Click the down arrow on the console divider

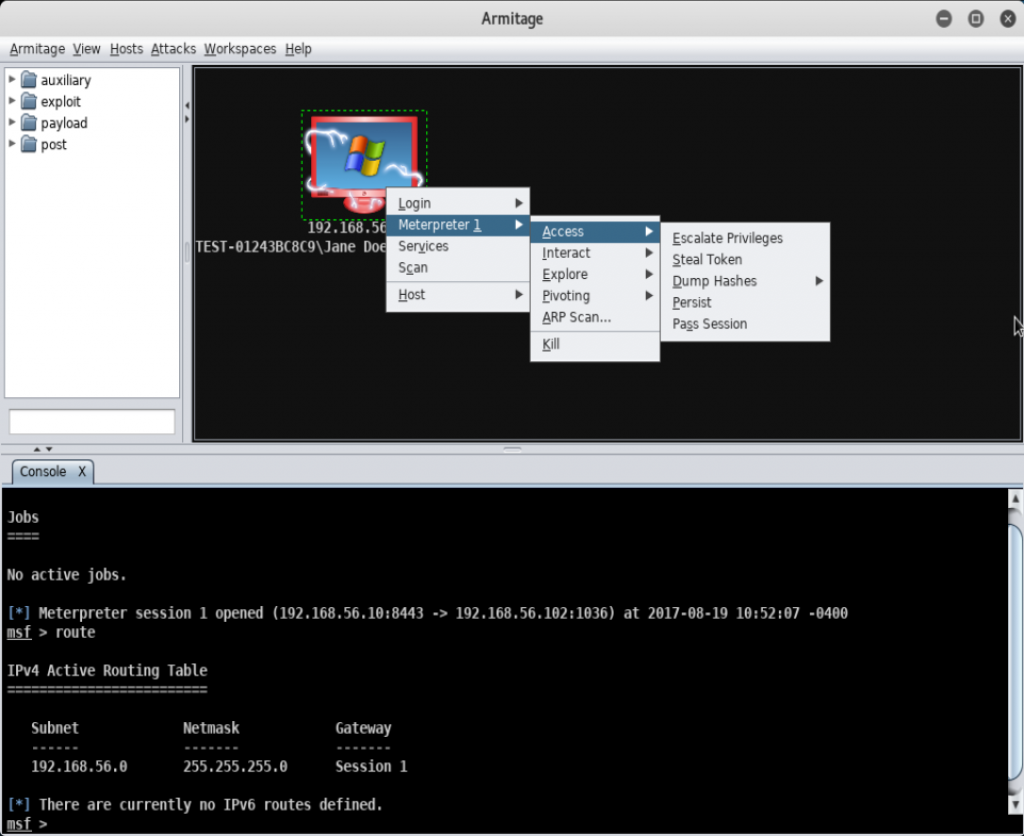[49, 449]
